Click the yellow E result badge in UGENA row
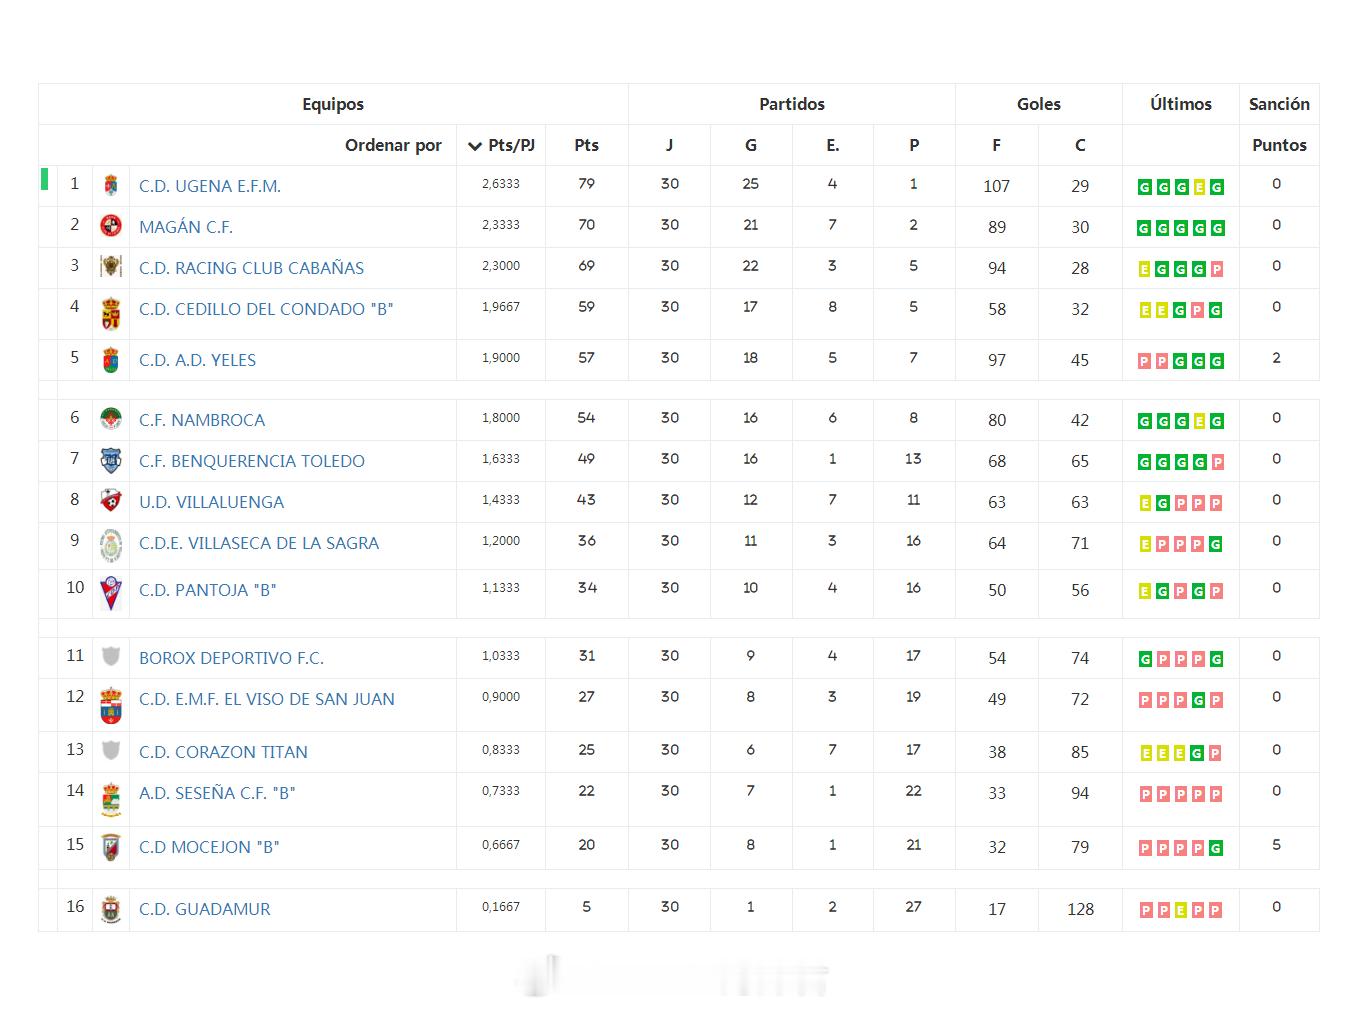The width and height of the screenshot is (1346, 1009). [1199, 187]
